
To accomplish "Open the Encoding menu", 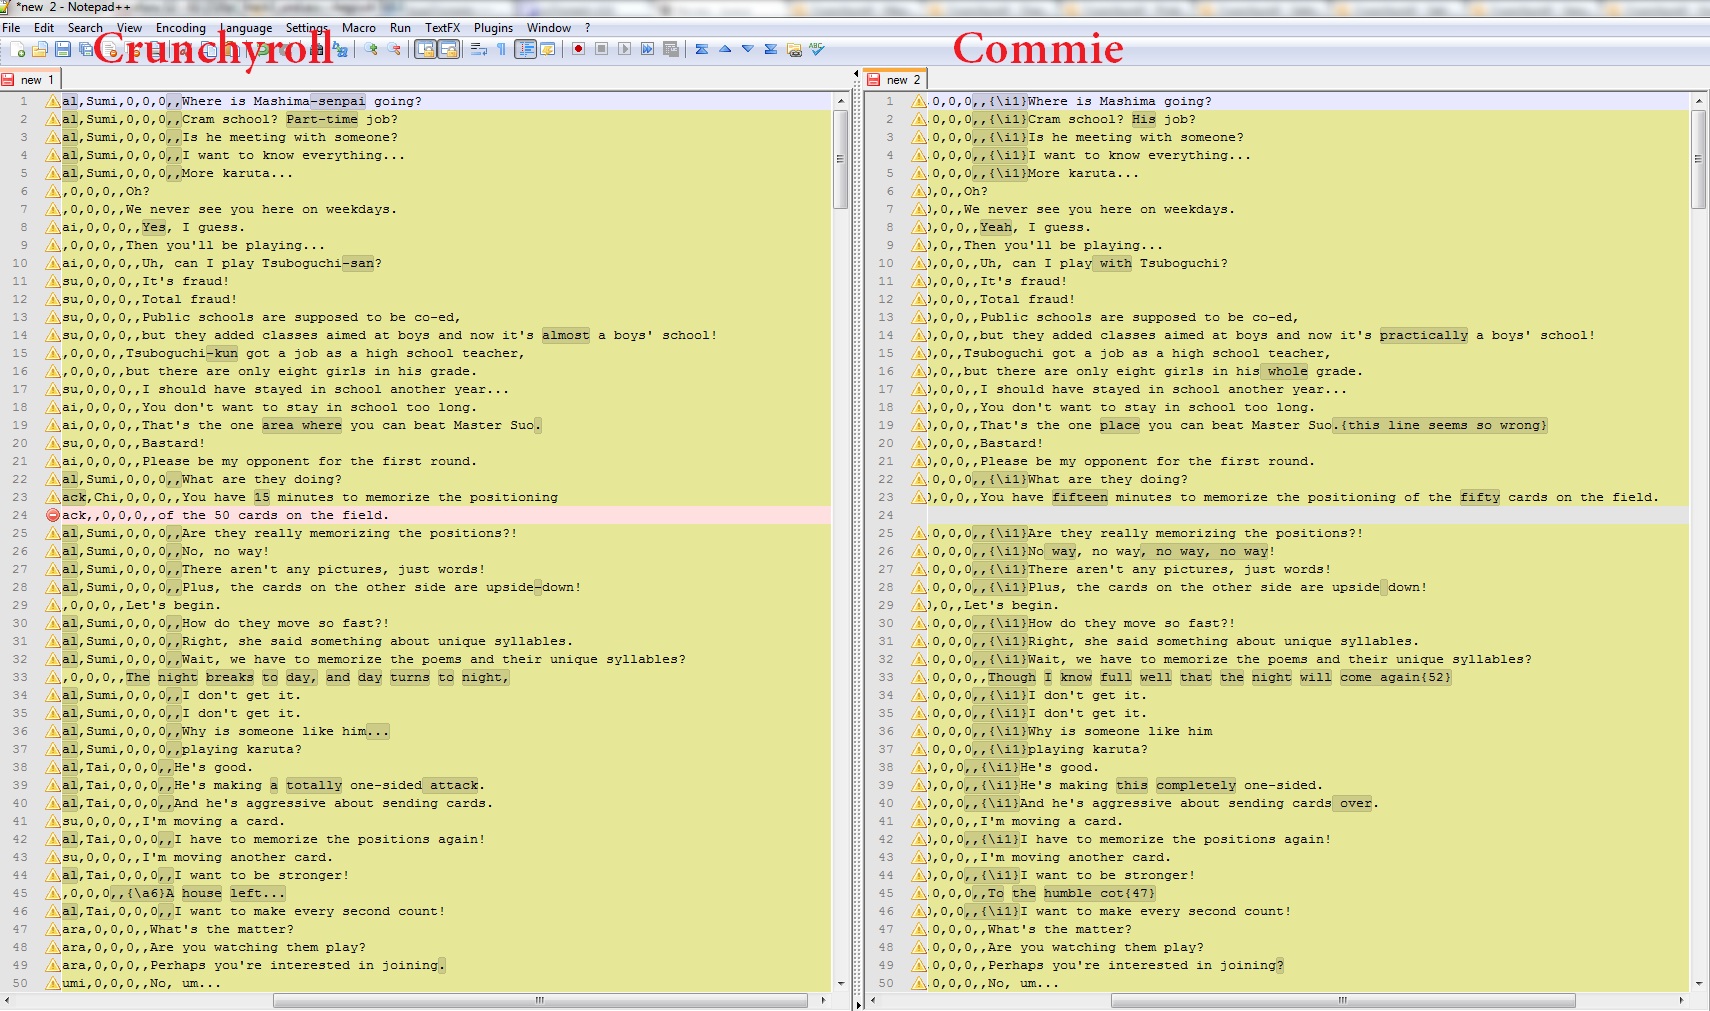I will (x=180, y=28).
